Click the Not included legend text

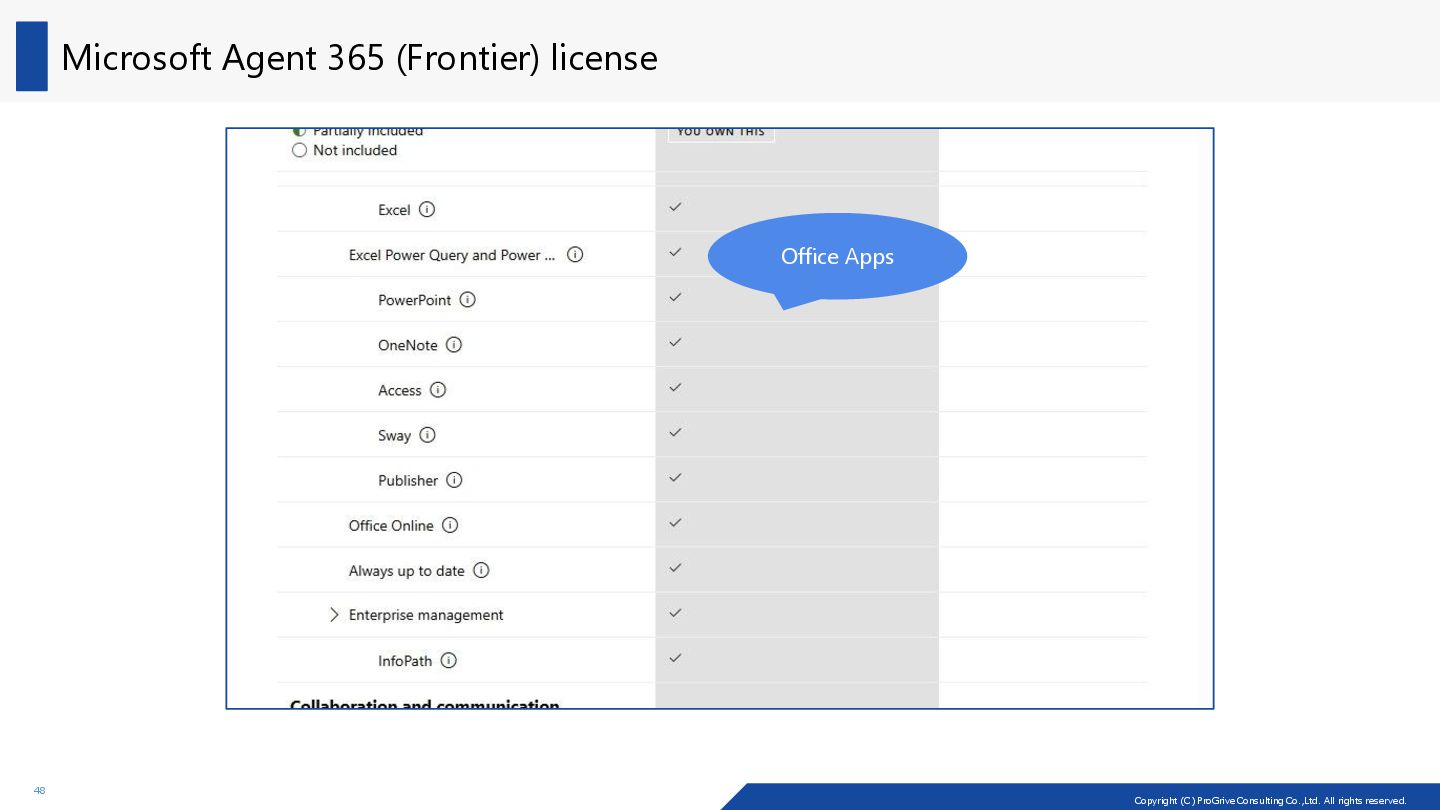pos(355,150)
